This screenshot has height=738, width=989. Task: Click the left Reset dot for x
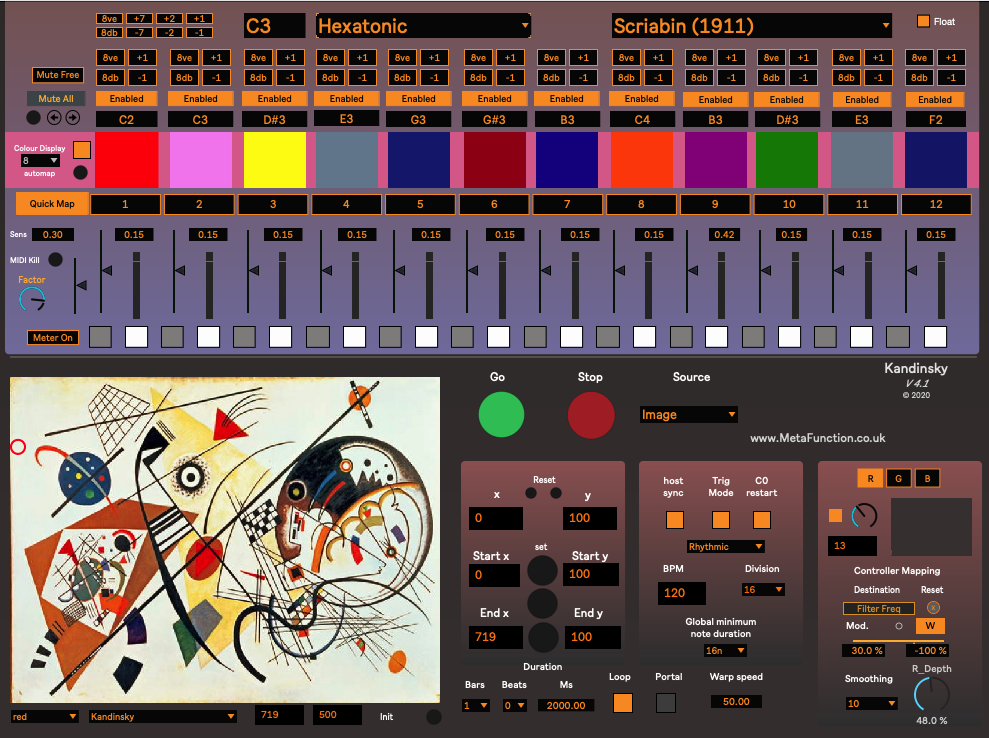coord(531,493)
